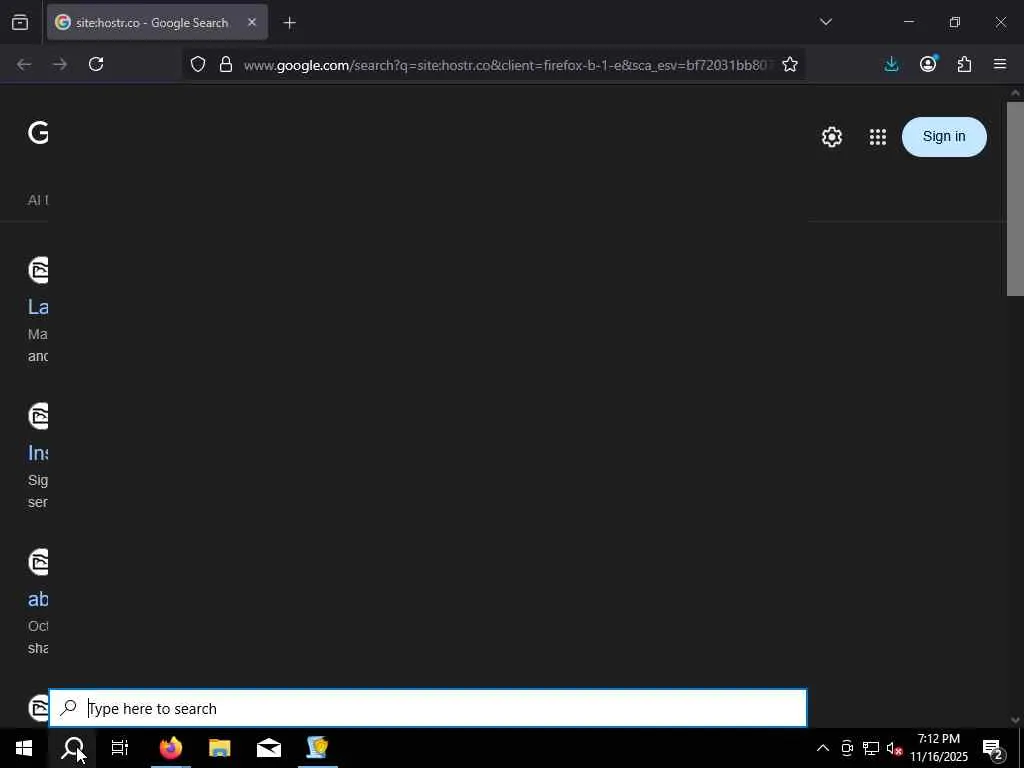Open the Google apps grid

coord(878,137)
